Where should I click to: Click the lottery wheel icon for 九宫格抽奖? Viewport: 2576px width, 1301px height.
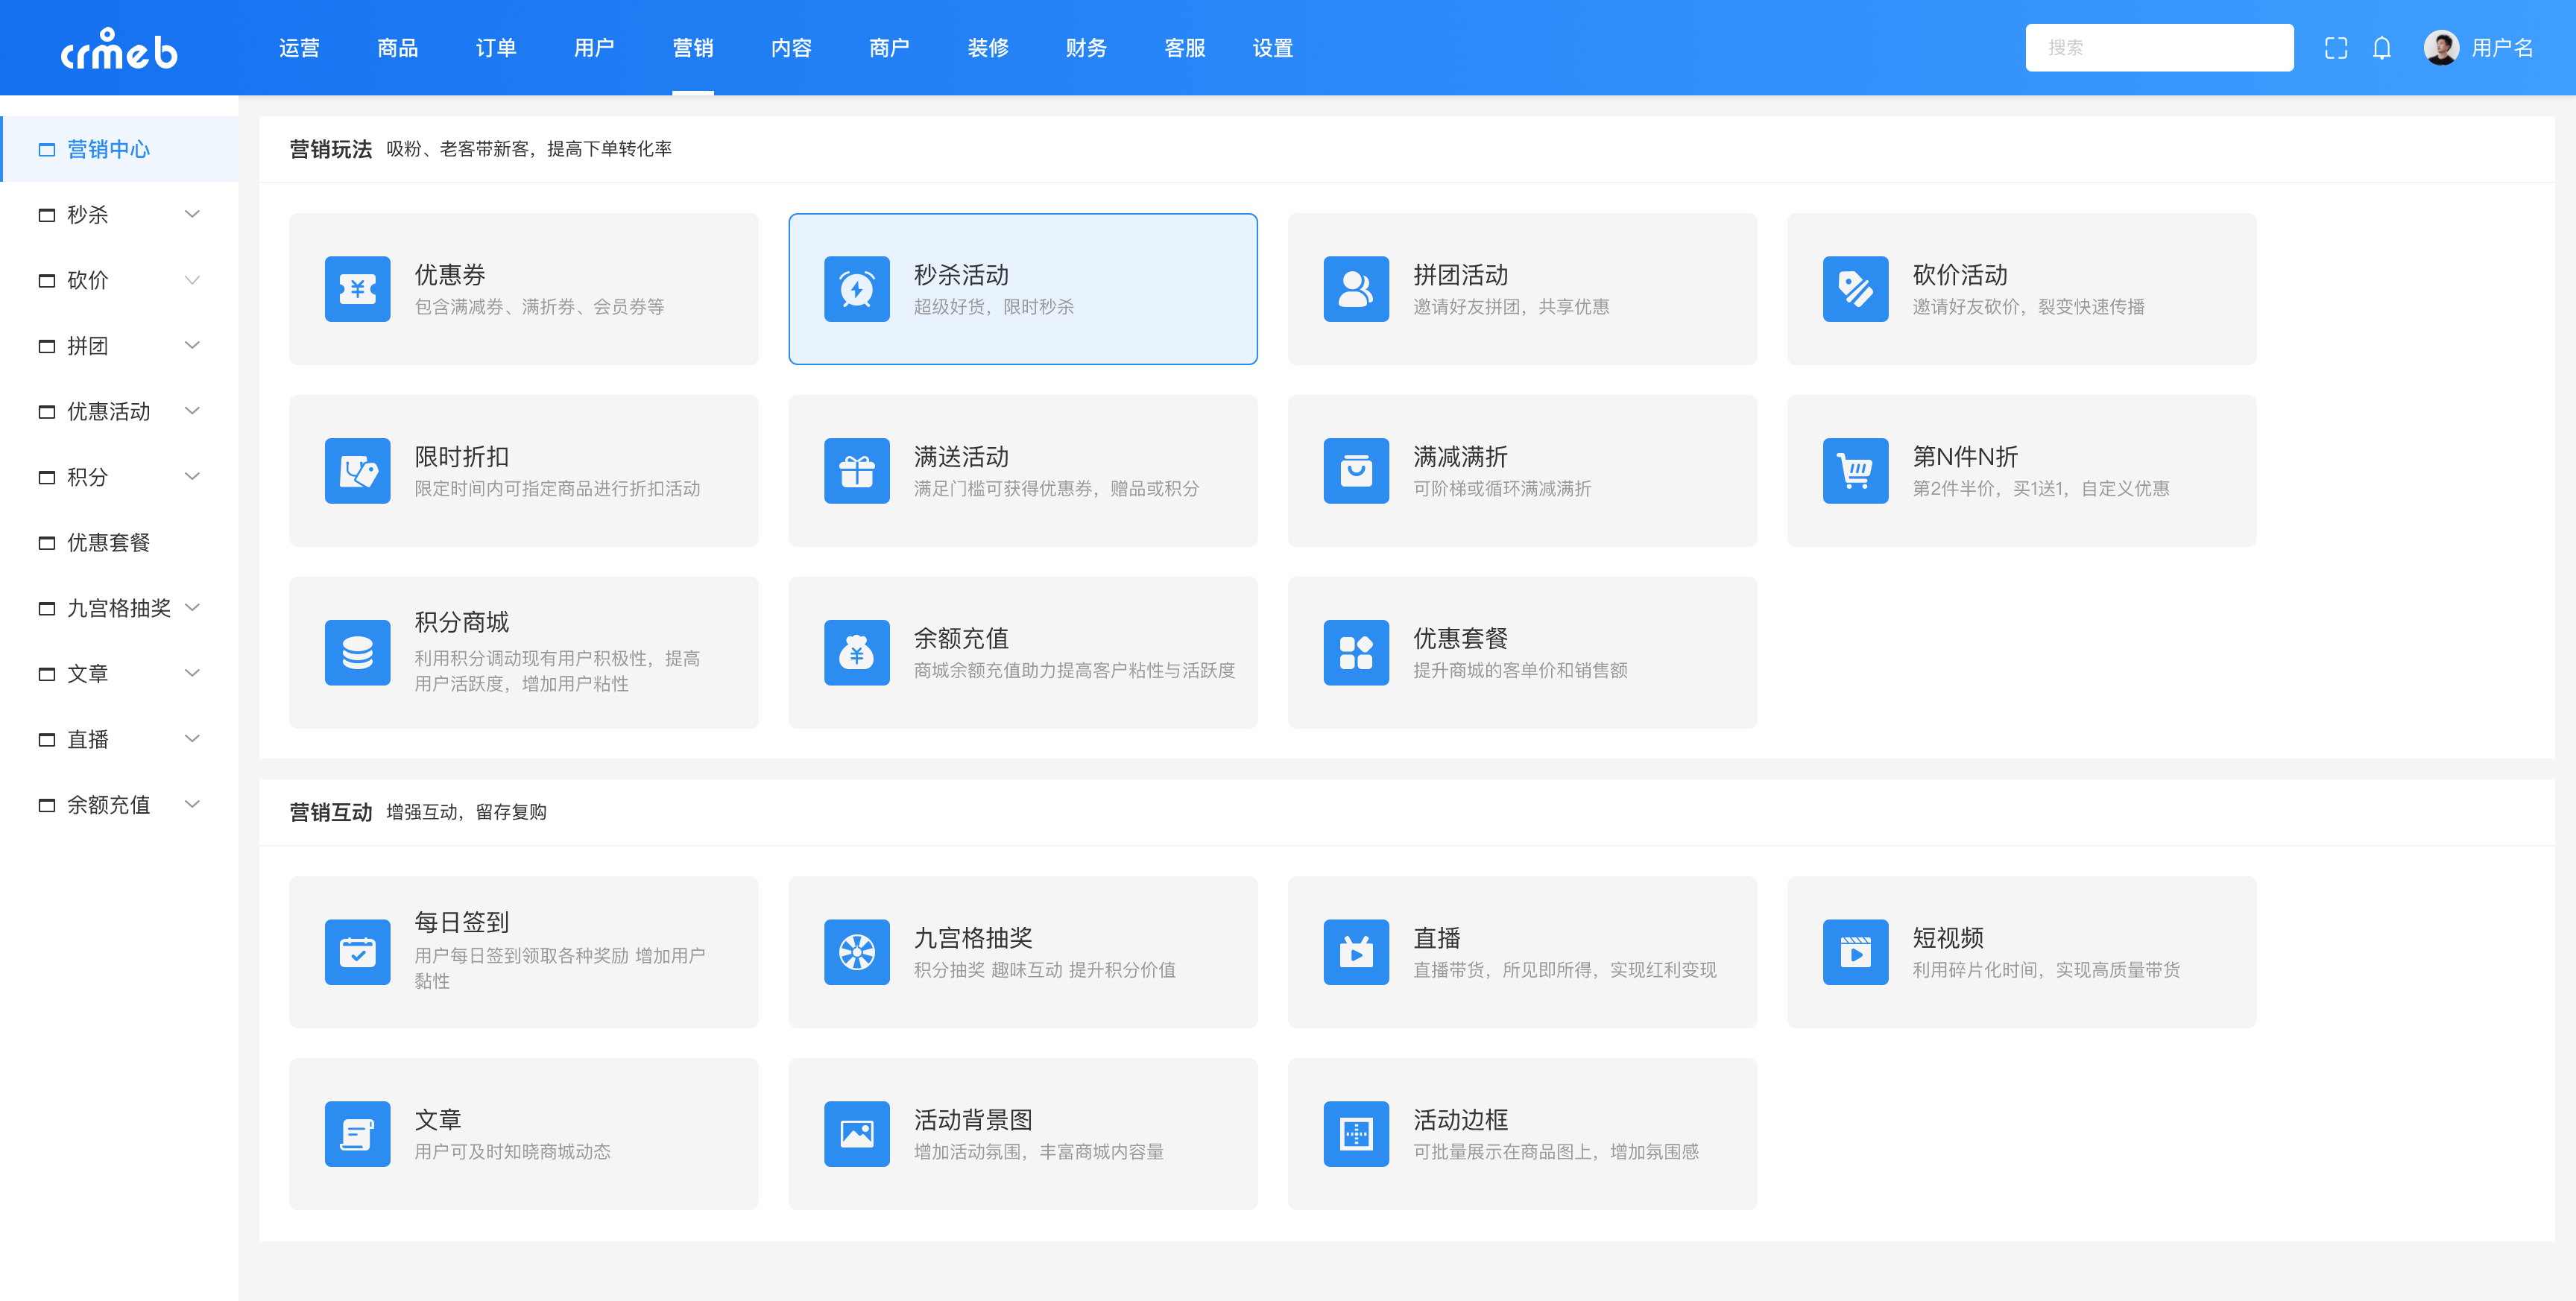856,952
